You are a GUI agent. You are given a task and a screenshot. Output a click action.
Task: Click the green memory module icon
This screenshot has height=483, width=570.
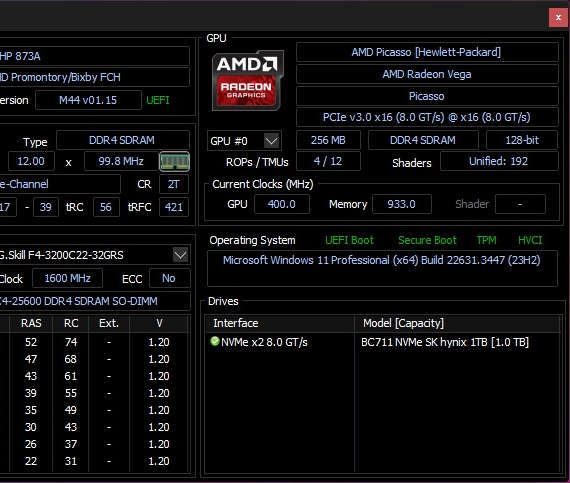tap(174, 161)
